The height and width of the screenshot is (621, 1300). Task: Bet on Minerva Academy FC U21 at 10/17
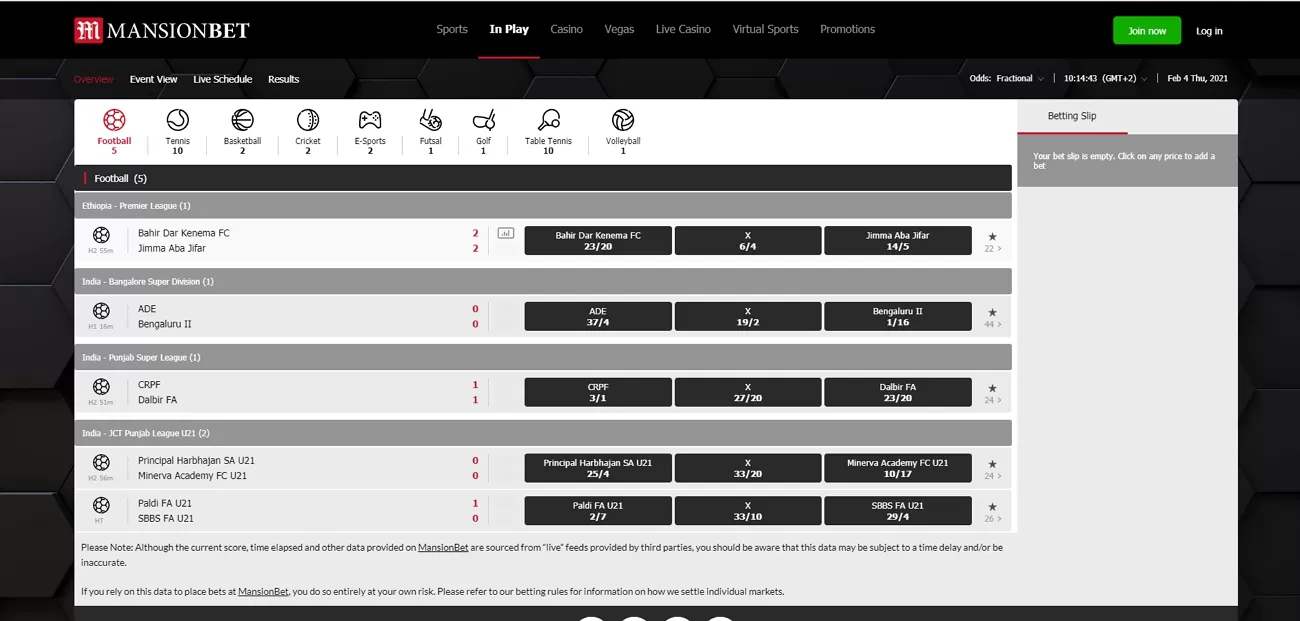click(898, 468)
